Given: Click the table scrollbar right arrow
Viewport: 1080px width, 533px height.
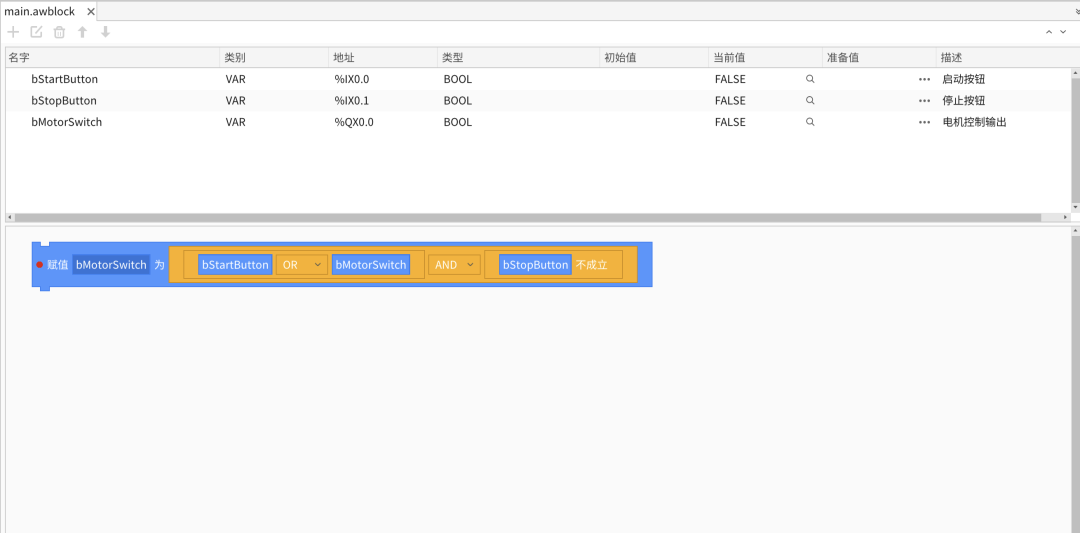Looking at the screenshot, I should pyautogui.click(x=1067, y=218).
